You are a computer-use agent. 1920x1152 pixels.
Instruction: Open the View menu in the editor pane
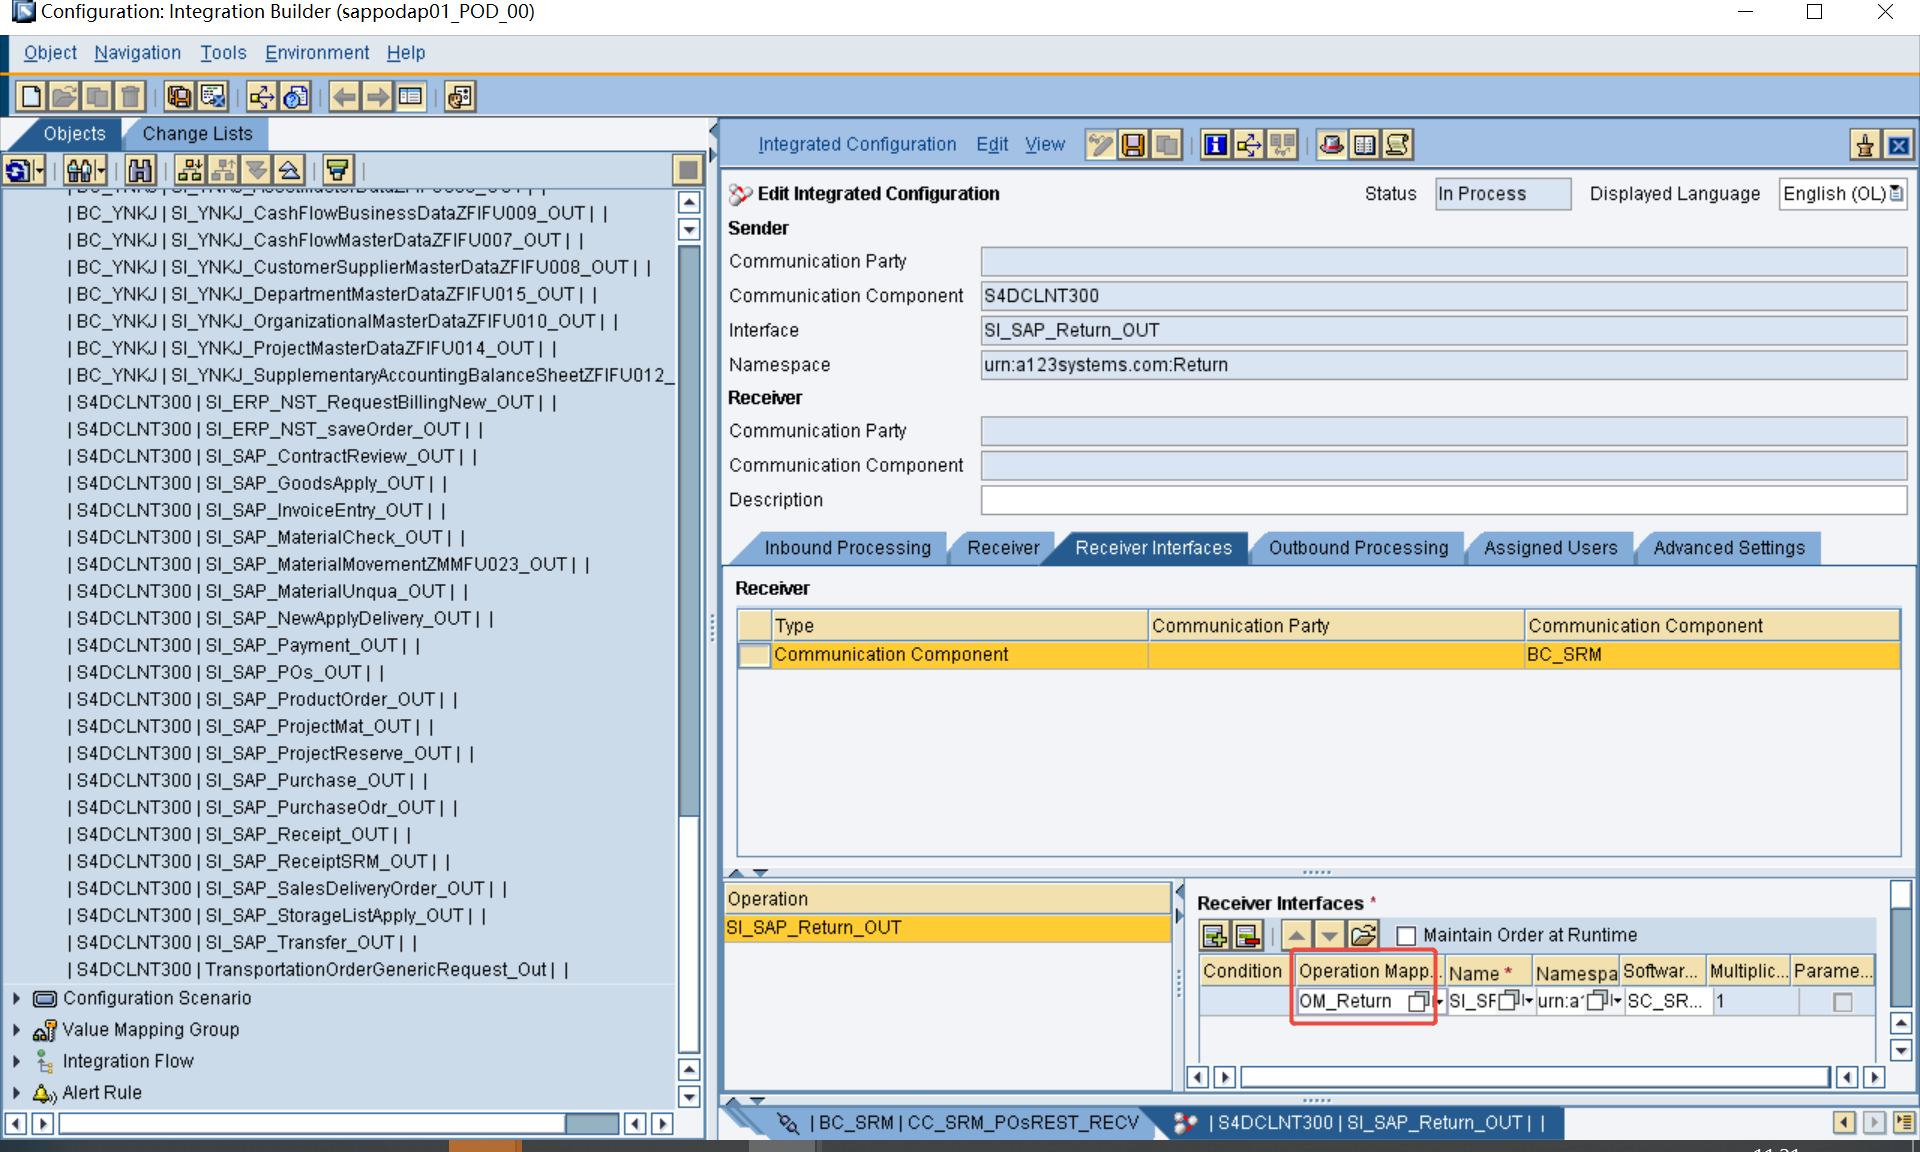[1045, 145]
